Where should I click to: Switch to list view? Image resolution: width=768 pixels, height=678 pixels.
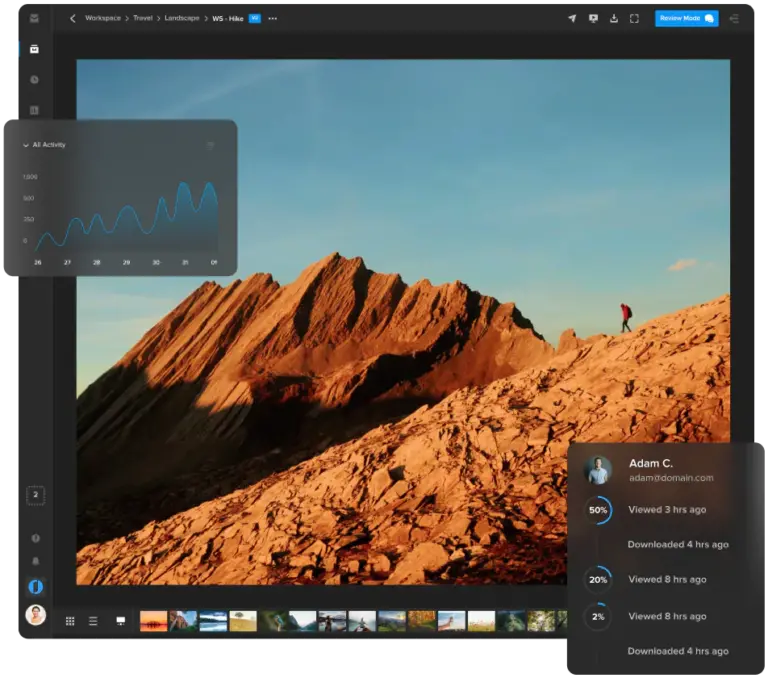pyautogui.click(x=93, y=621)
